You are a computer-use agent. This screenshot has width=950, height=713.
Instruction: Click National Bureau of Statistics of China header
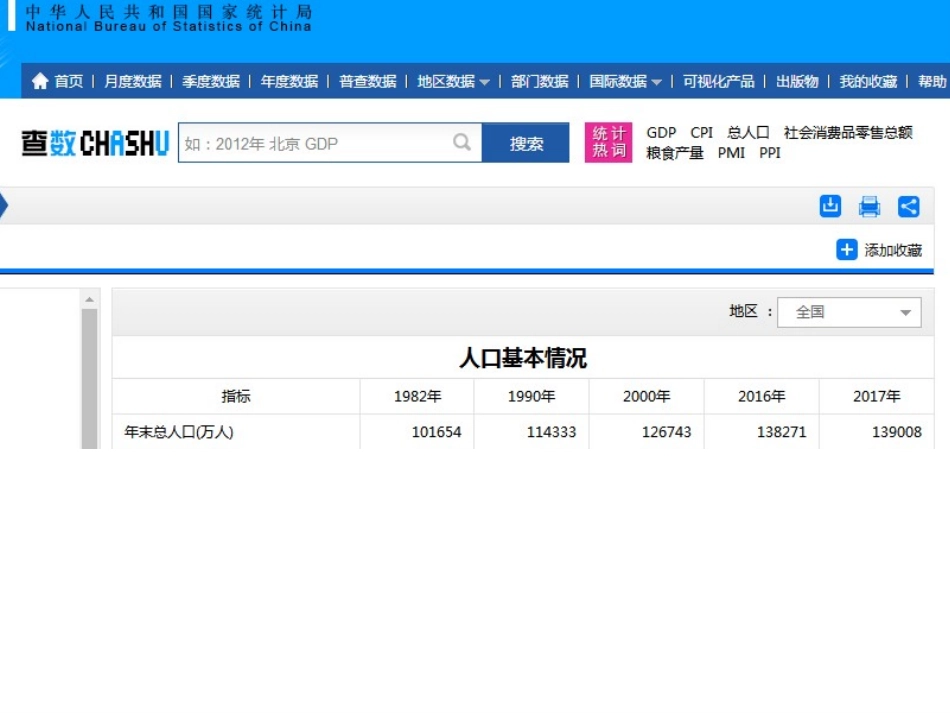point(168,26)
